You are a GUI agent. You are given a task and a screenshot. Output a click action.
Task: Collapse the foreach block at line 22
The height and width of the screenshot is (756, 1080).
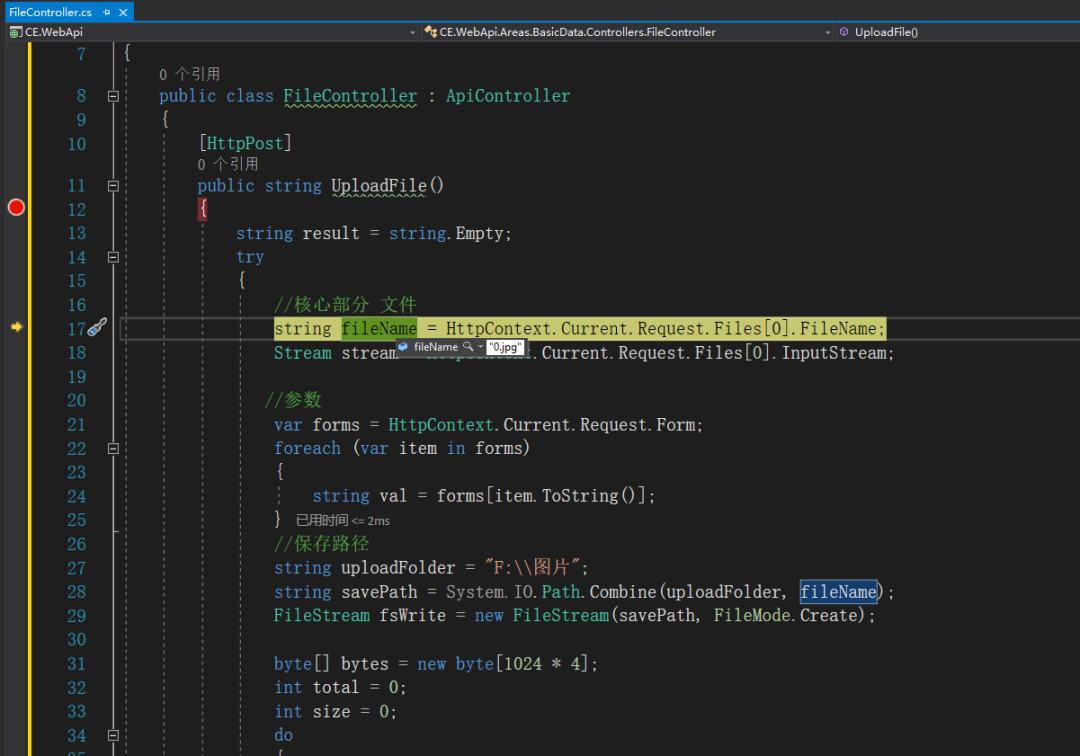(113, 449)
